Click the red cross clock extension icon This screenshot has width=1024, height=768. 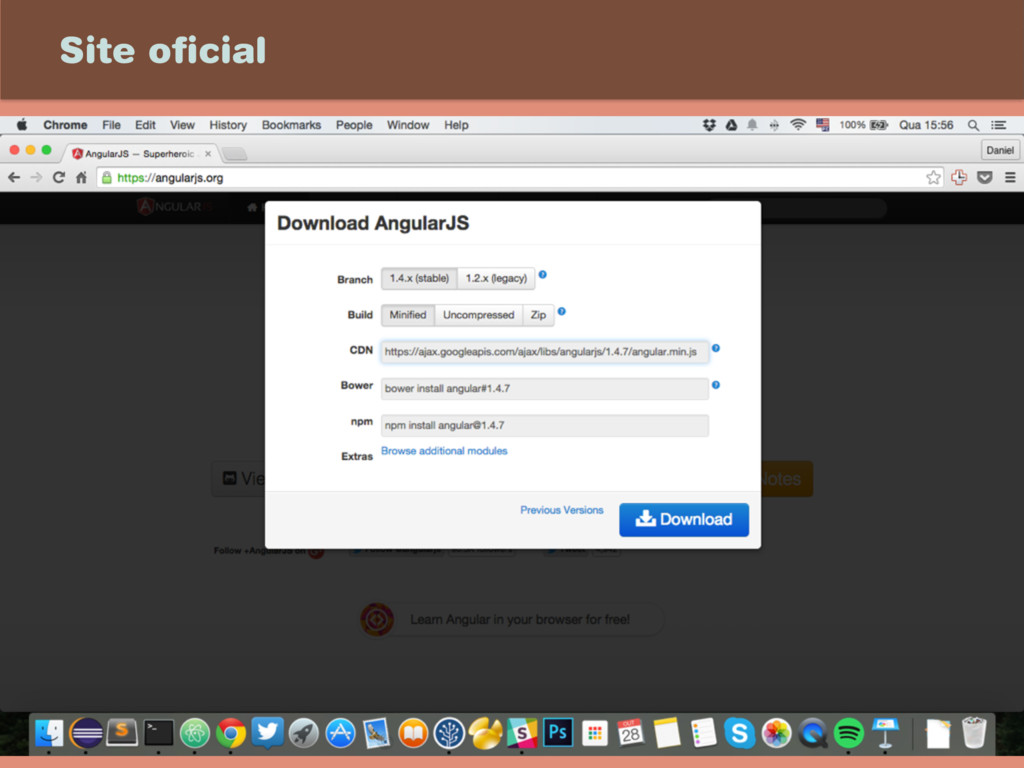959,177
